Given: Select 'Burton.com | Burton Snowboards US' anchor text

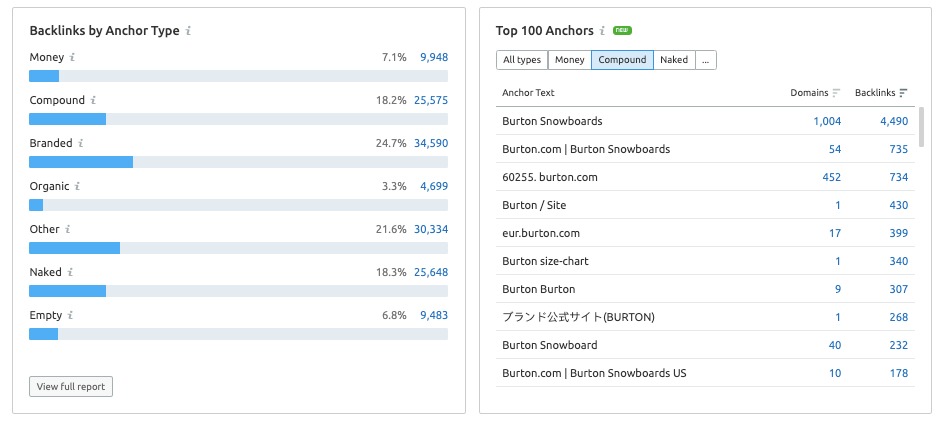Looking at the screenshot, I should coord(594,373).
